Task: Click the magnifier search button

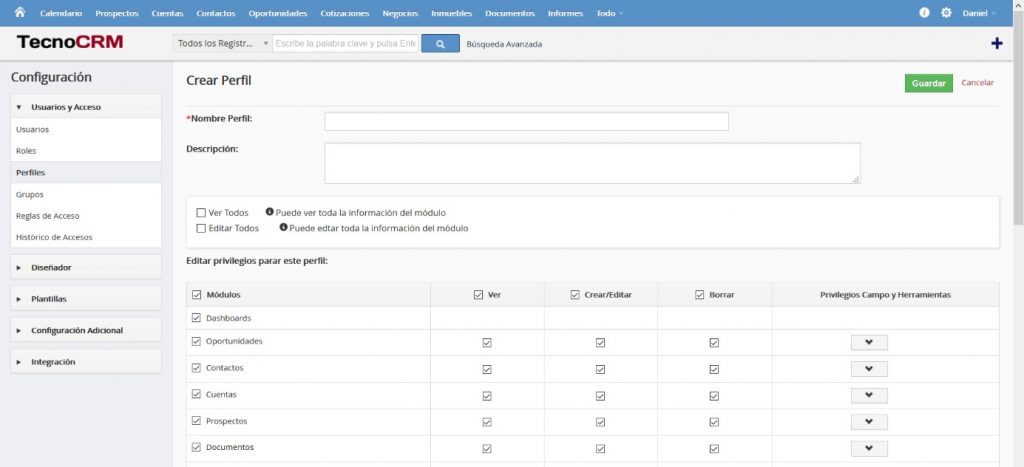Action: point(440,44)
